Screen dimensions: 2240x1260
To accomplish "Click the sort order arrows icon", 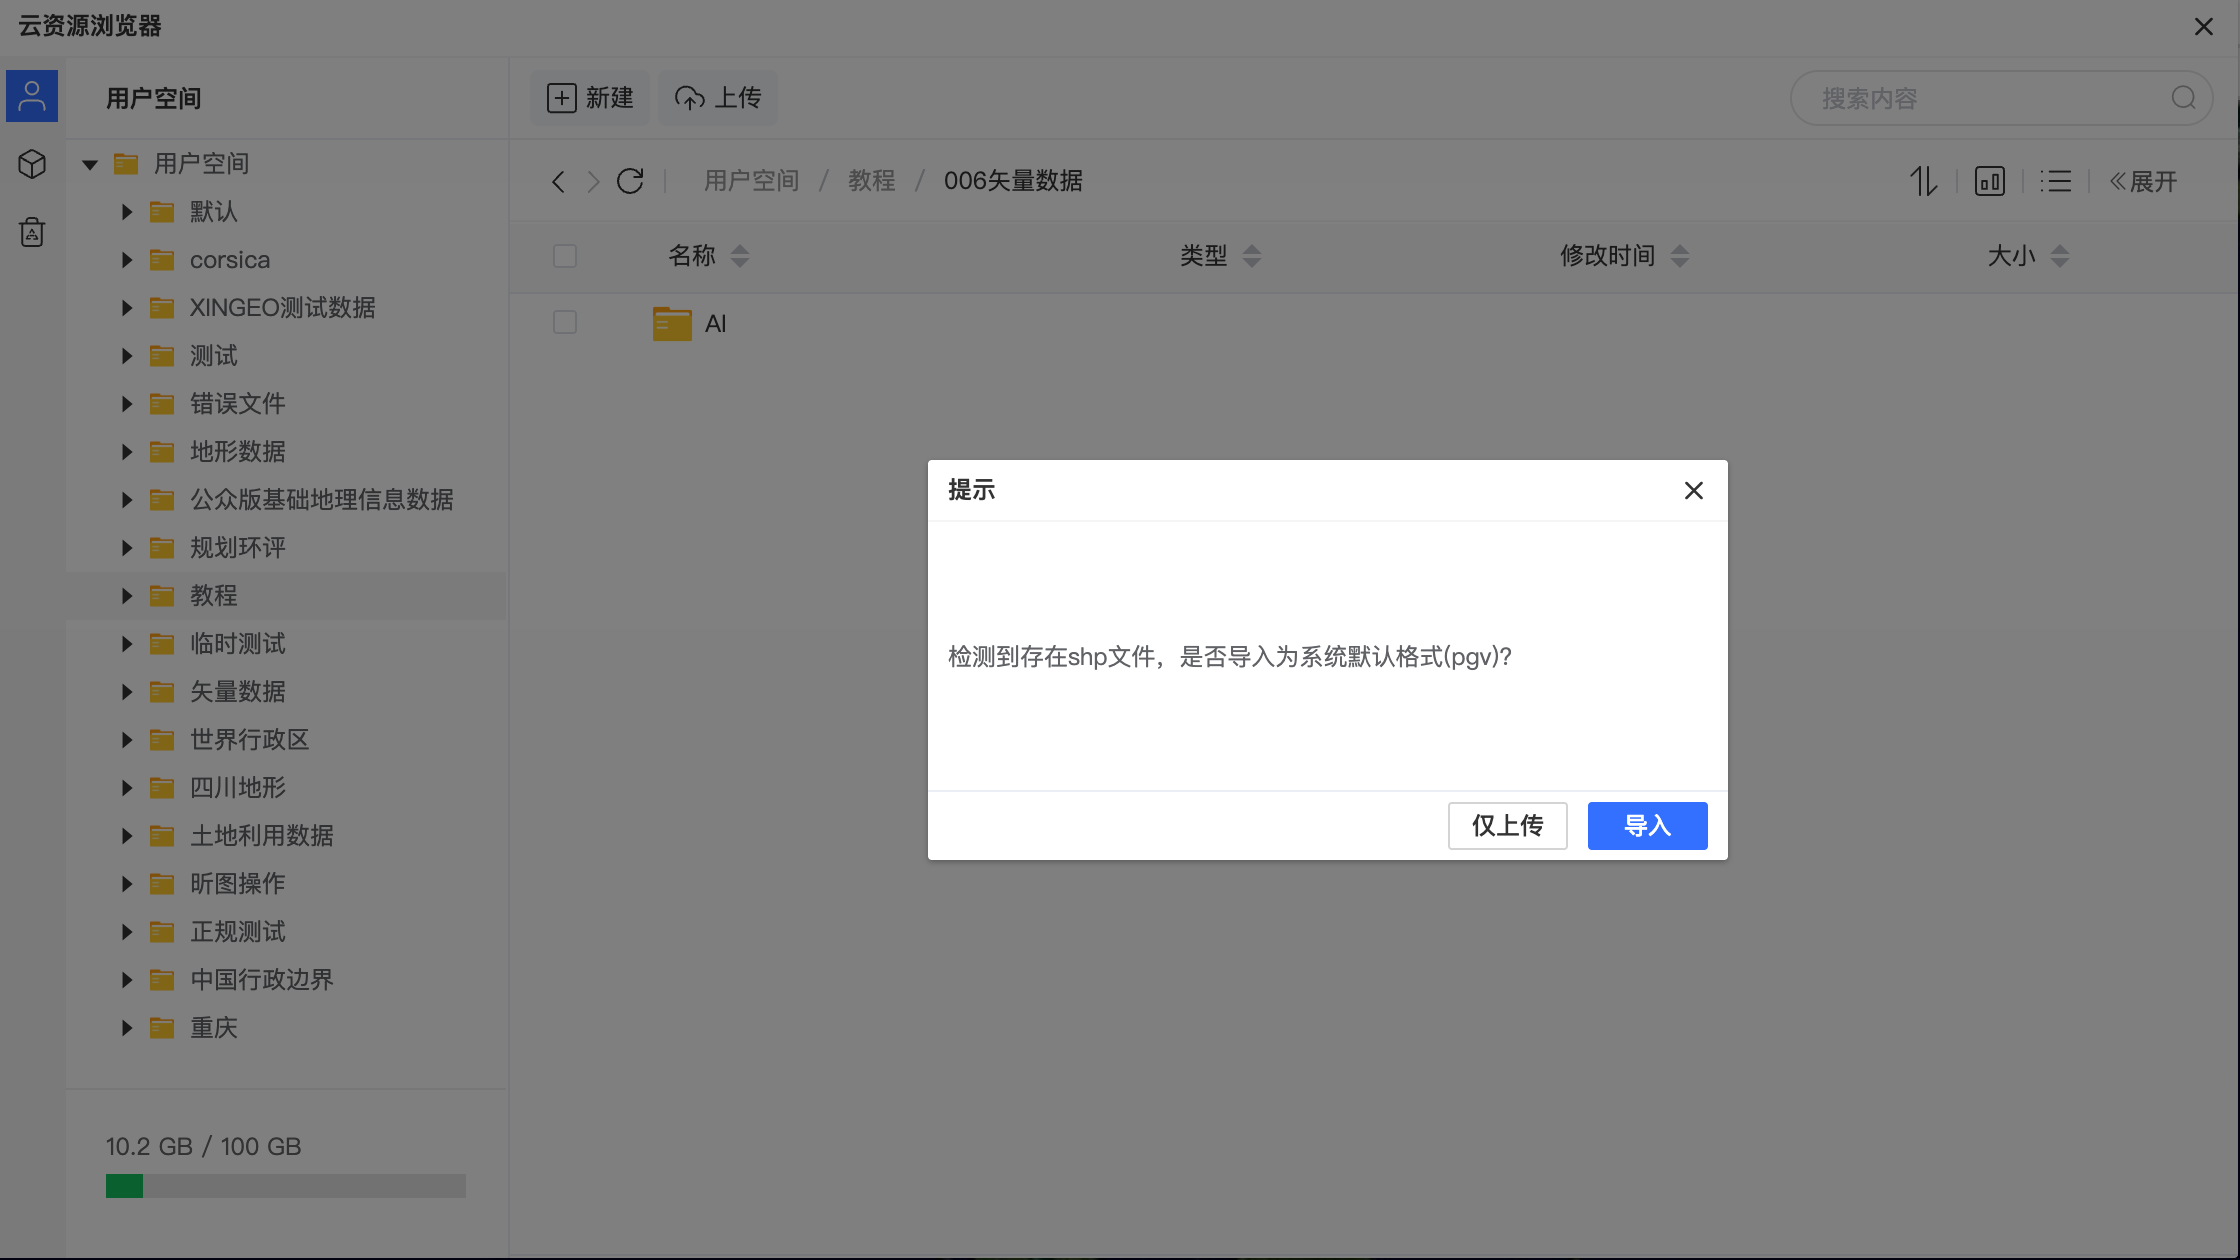I will pos(1924,181).
